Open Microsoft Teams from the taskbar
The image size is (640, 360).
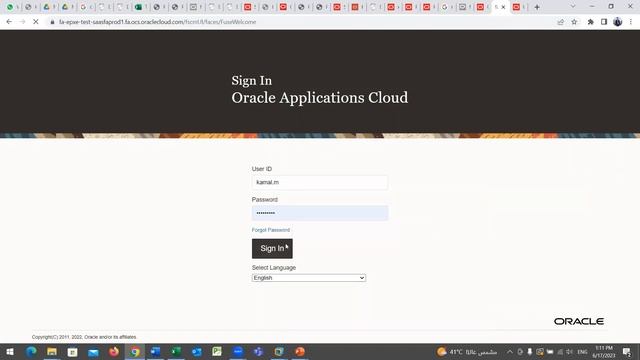[258, 352]
